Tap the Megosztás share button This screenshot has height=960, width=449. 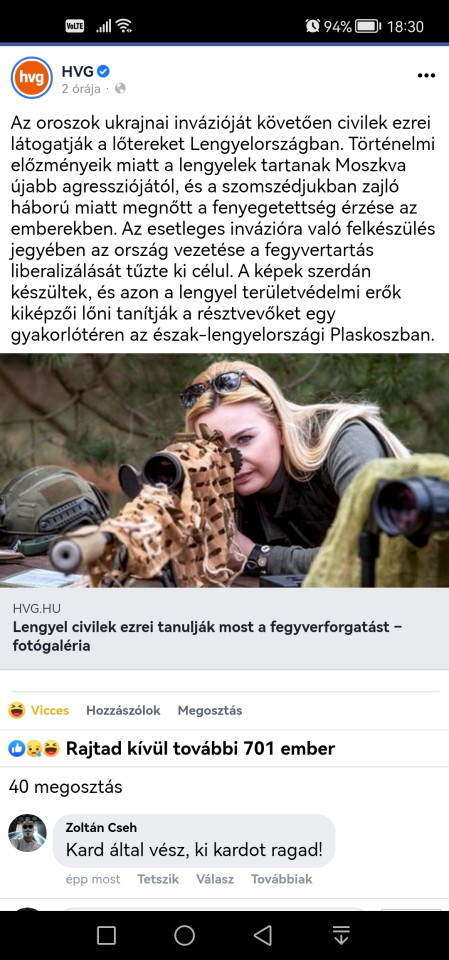coord(209,710)
